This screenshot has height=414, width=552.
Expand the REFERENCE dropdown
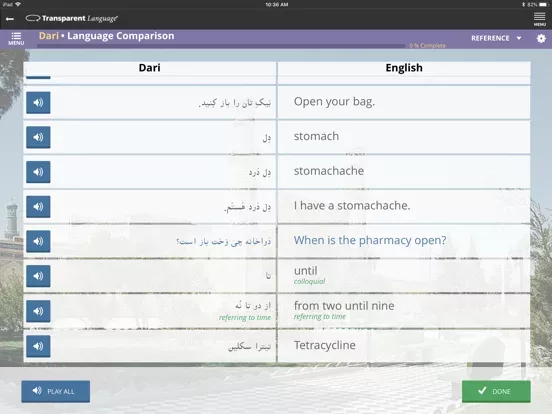click(x=496, y=38)
